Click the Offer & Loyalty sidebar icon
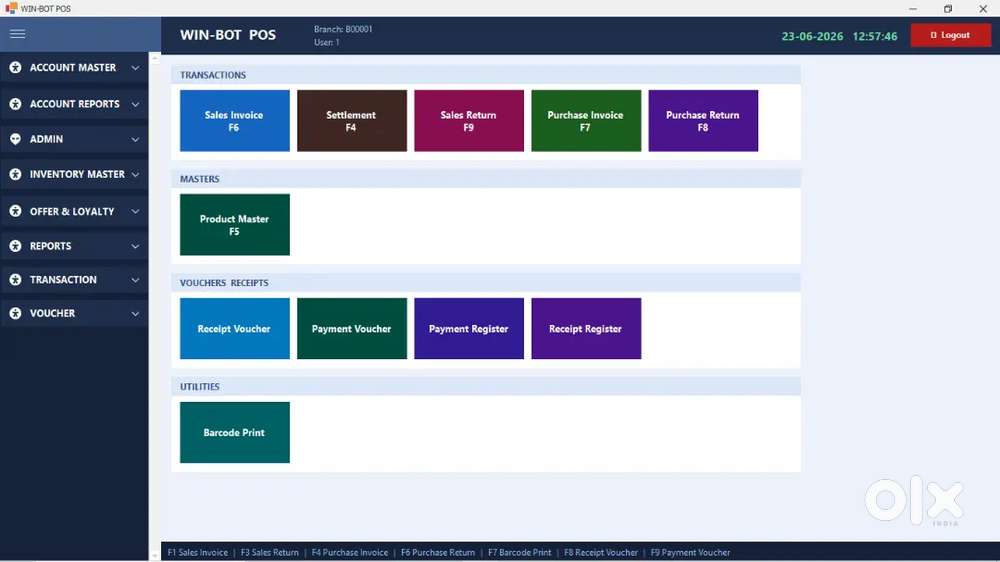 pyautogui.click(x=15, y=211)
